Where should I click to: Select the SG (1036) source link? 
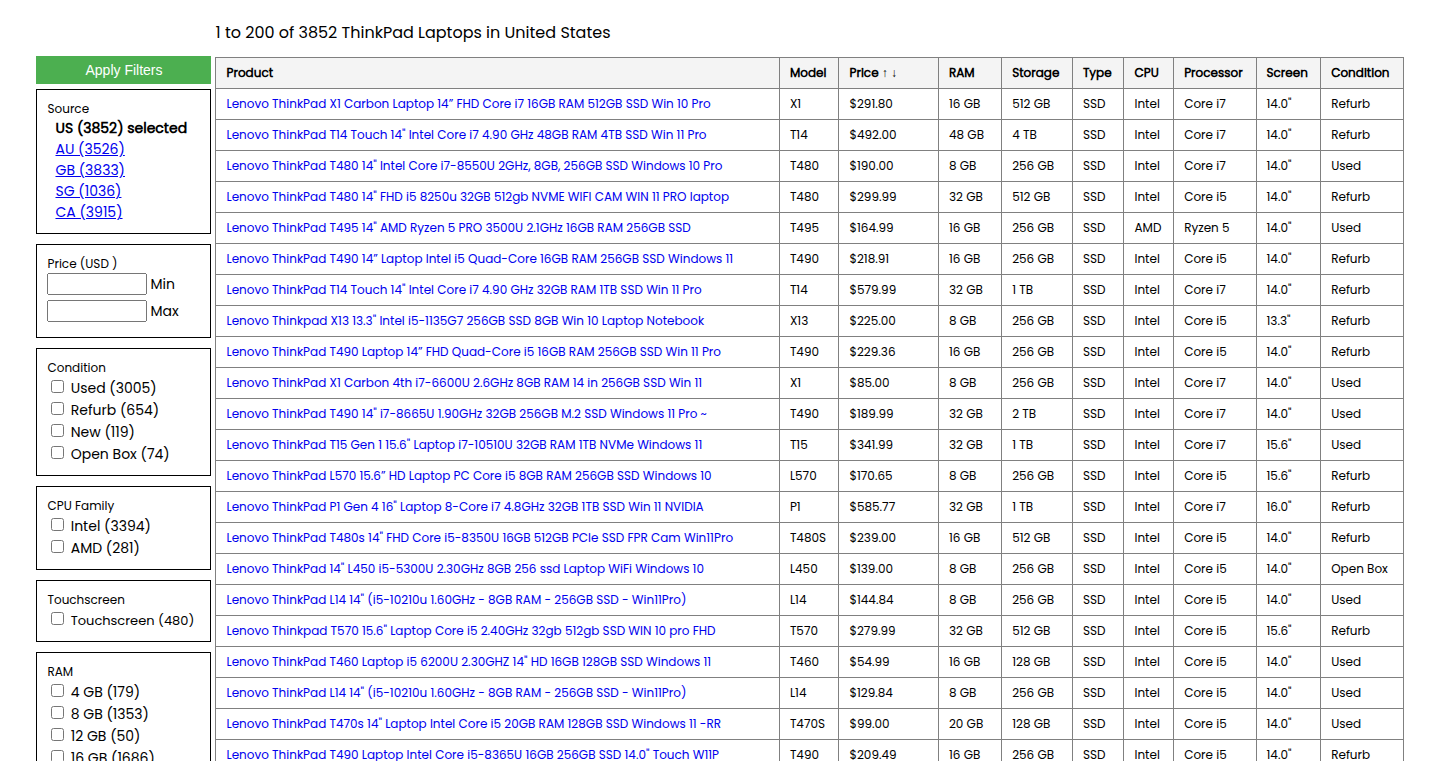click(x=88, y=191)
